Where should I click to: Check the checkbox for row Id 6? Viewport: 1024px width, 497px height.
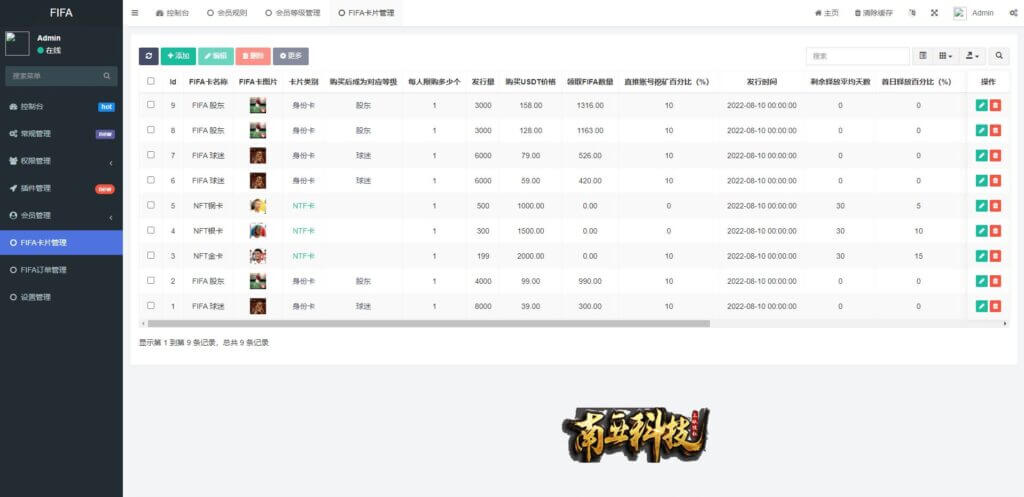[x=151, y=180]
